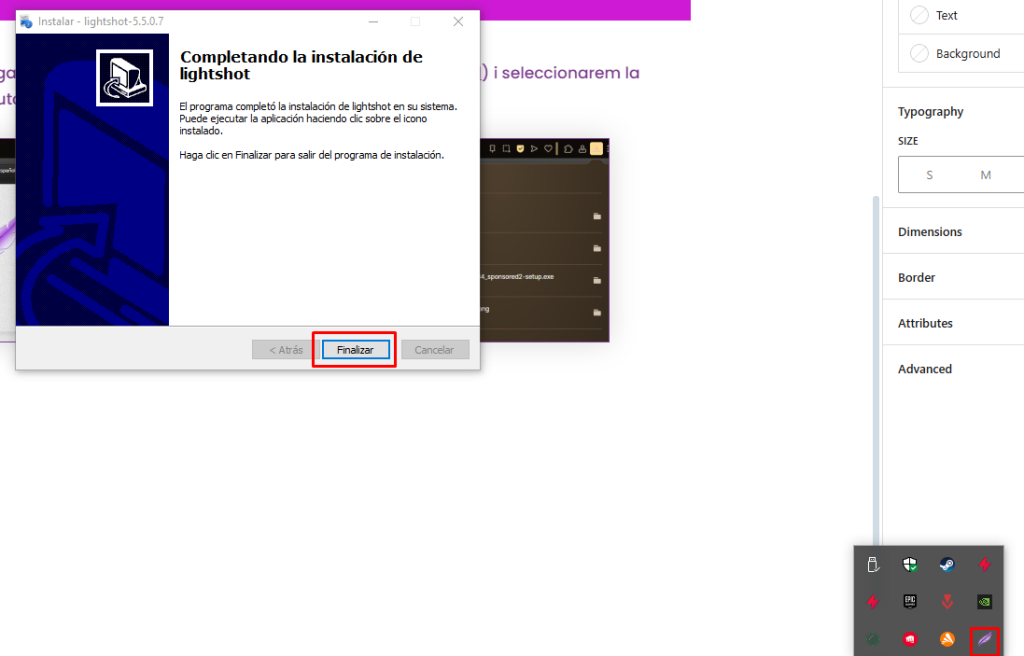Open the Riot Games red fist icon
1024x656 pixels.
pyautogui.click(x=910, y=638)
